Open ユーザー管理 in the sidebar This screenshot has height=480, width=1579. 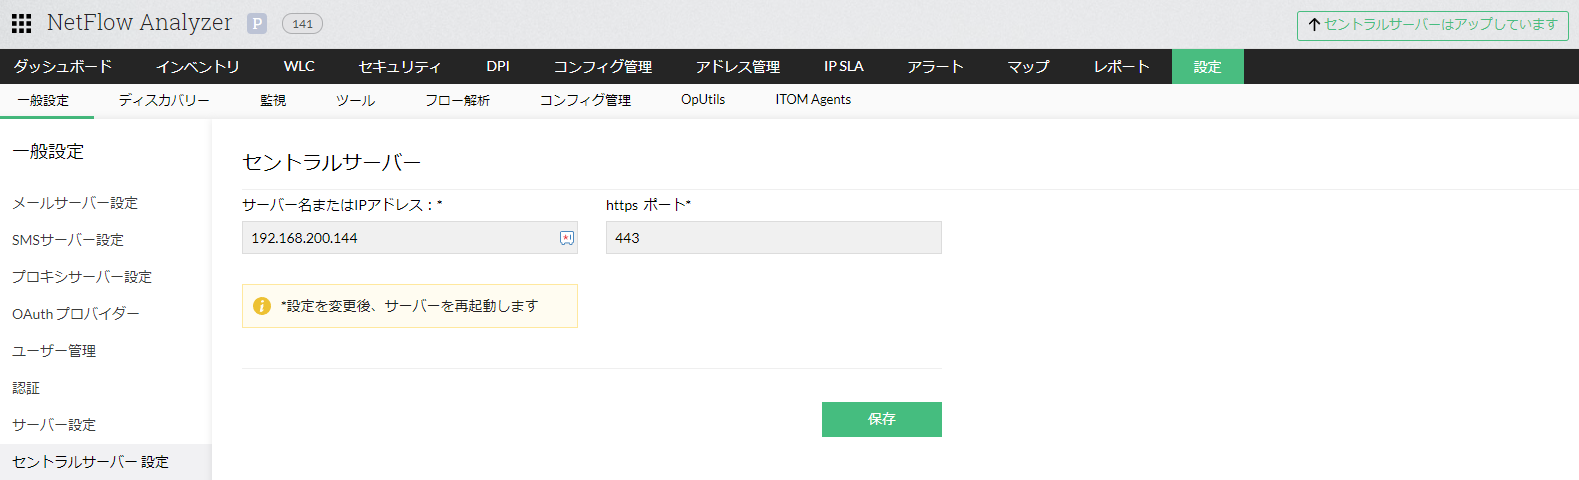point(54,351)
